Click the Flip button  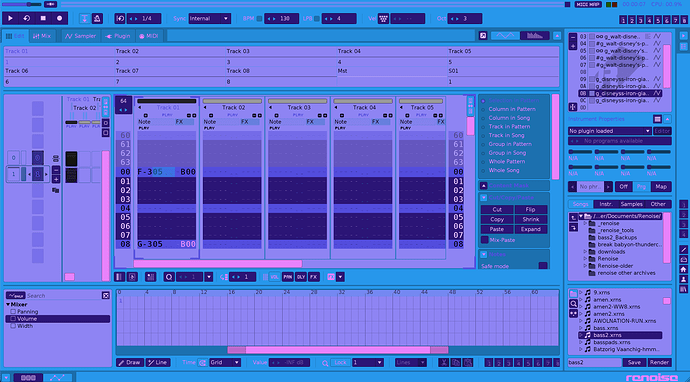point(531,210)
